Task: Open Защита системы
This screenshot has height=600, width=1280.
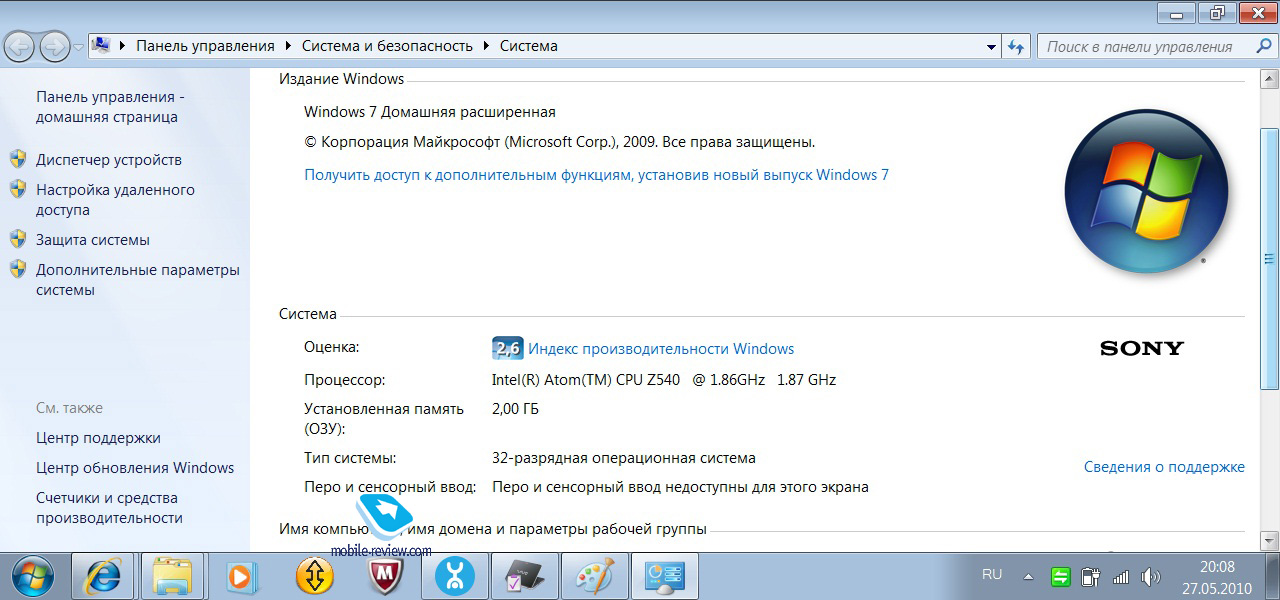Action: click(x=93, y=240)
